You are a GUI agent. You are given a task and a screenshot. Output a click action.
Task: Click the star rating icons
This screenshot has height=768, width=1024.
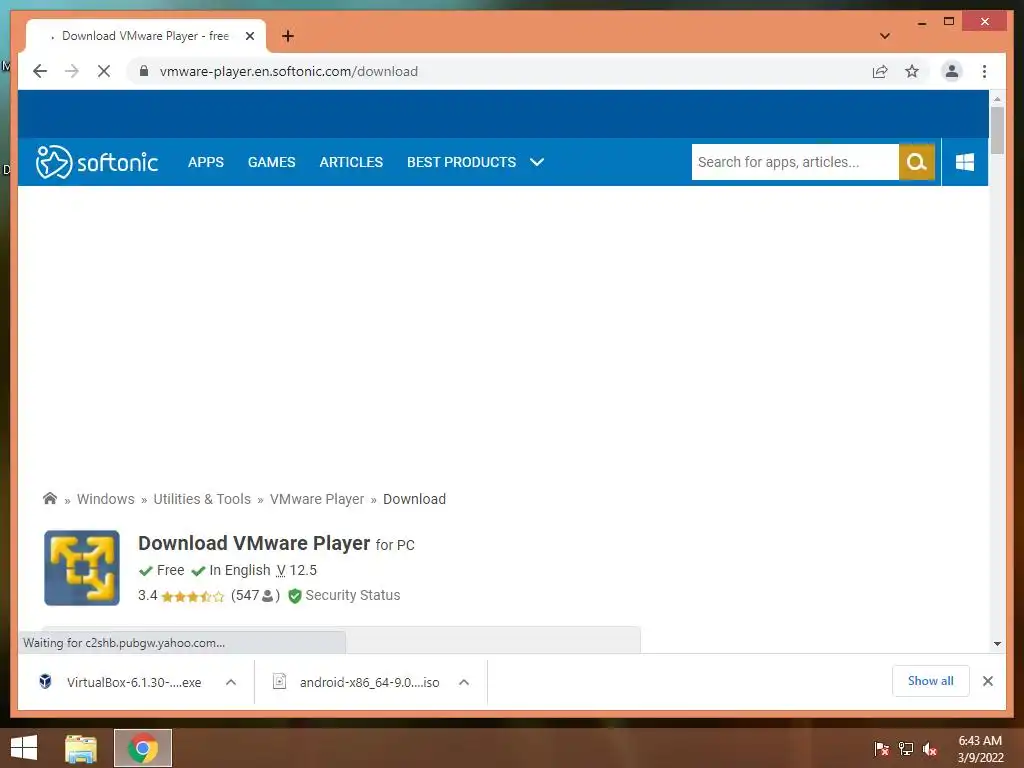coord(193,596)
